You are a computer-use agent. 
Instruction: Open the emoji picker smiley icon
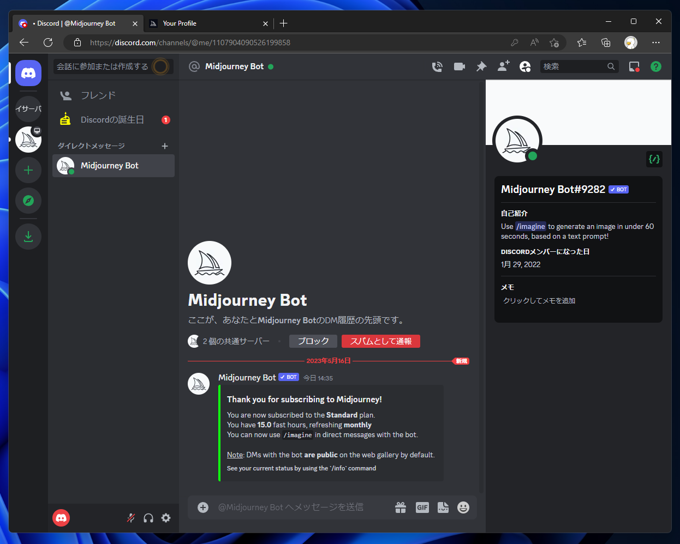coord(463,507)
